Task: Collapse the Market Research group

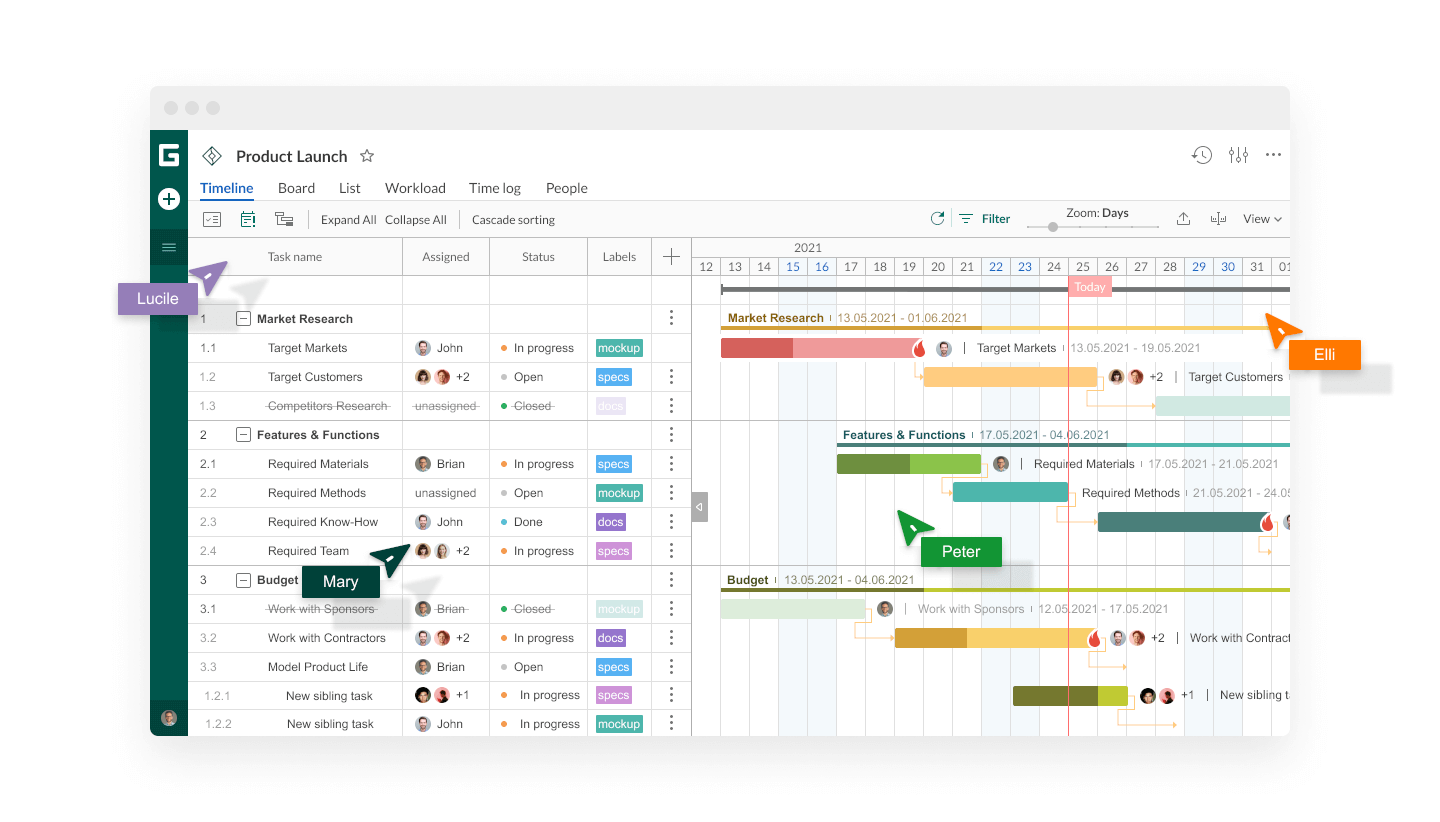Action: pyautogui.click(x=243, y=318)
